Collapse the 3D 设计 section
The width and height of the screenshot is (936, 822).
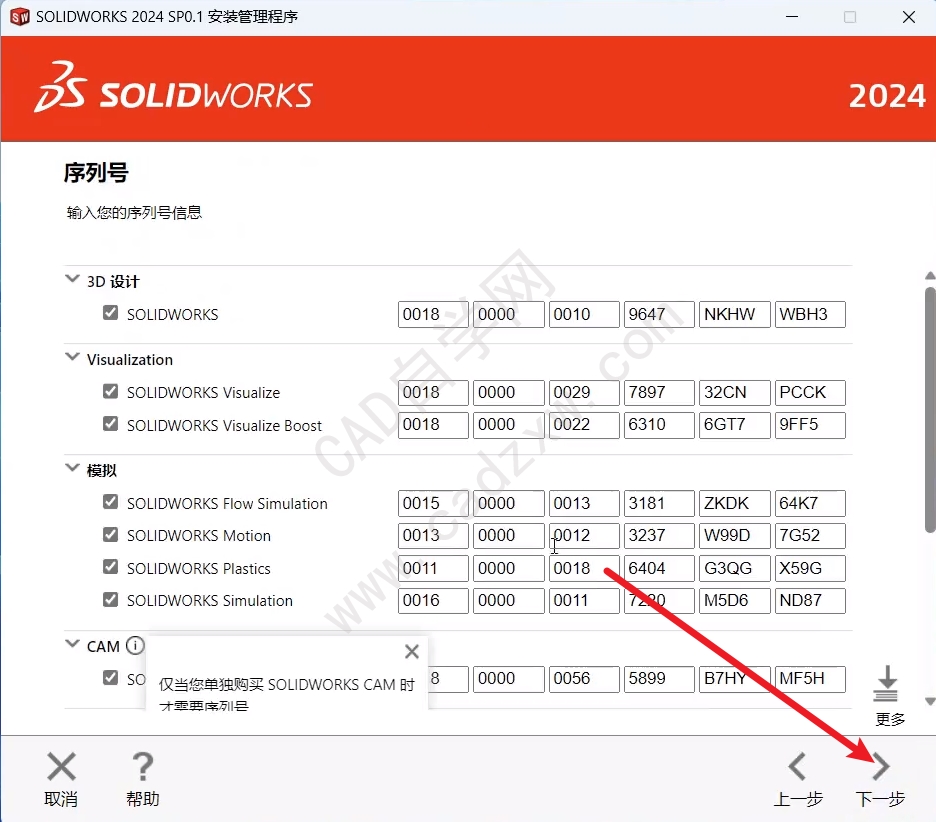[x=72, y=279]
